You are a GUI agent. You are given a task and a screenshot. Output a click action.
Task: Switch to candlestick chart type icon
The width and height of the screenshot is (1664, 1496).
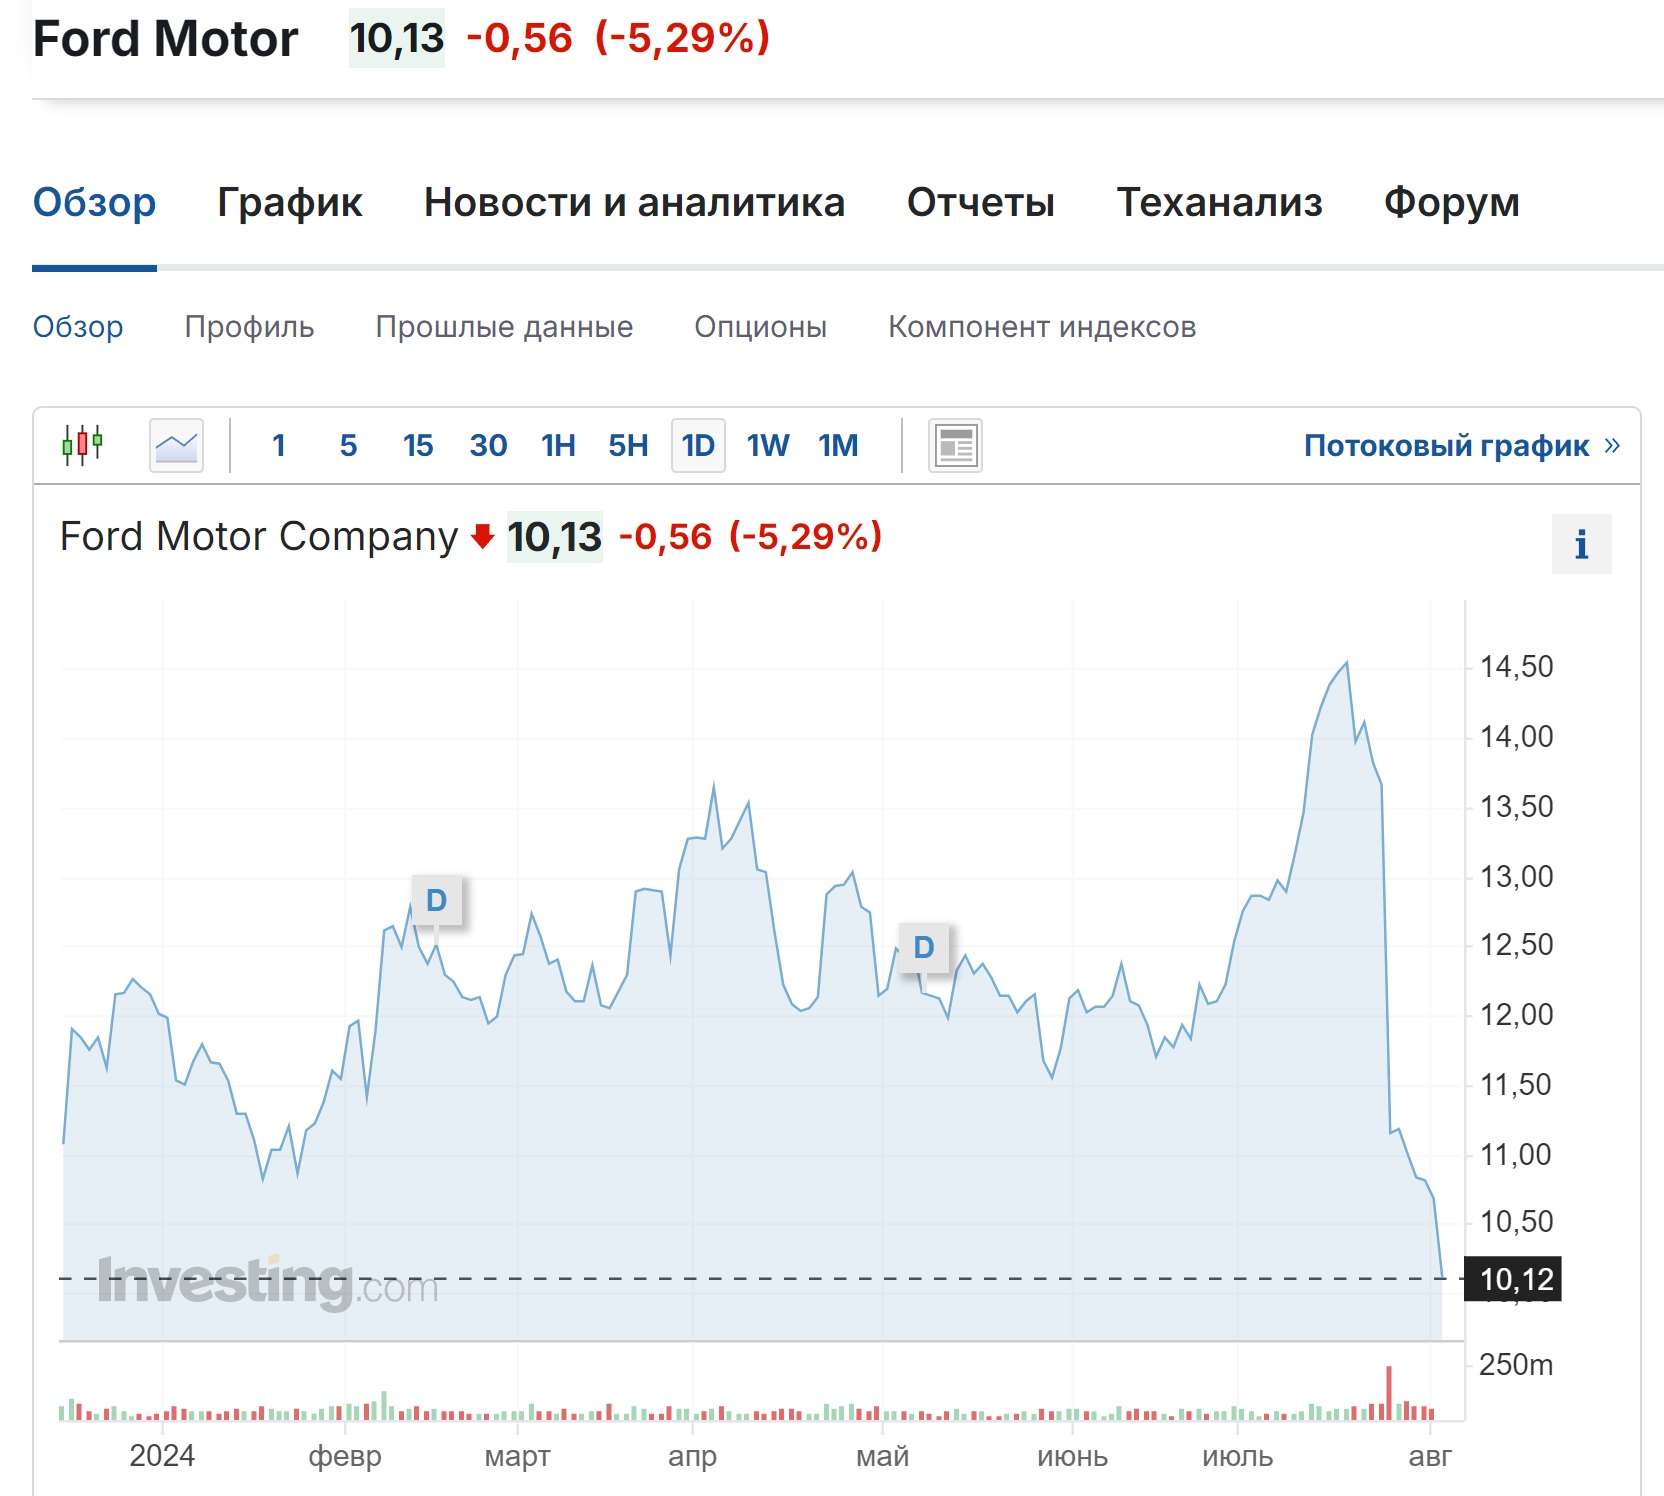pyautogui.click(x=82, y=445)
